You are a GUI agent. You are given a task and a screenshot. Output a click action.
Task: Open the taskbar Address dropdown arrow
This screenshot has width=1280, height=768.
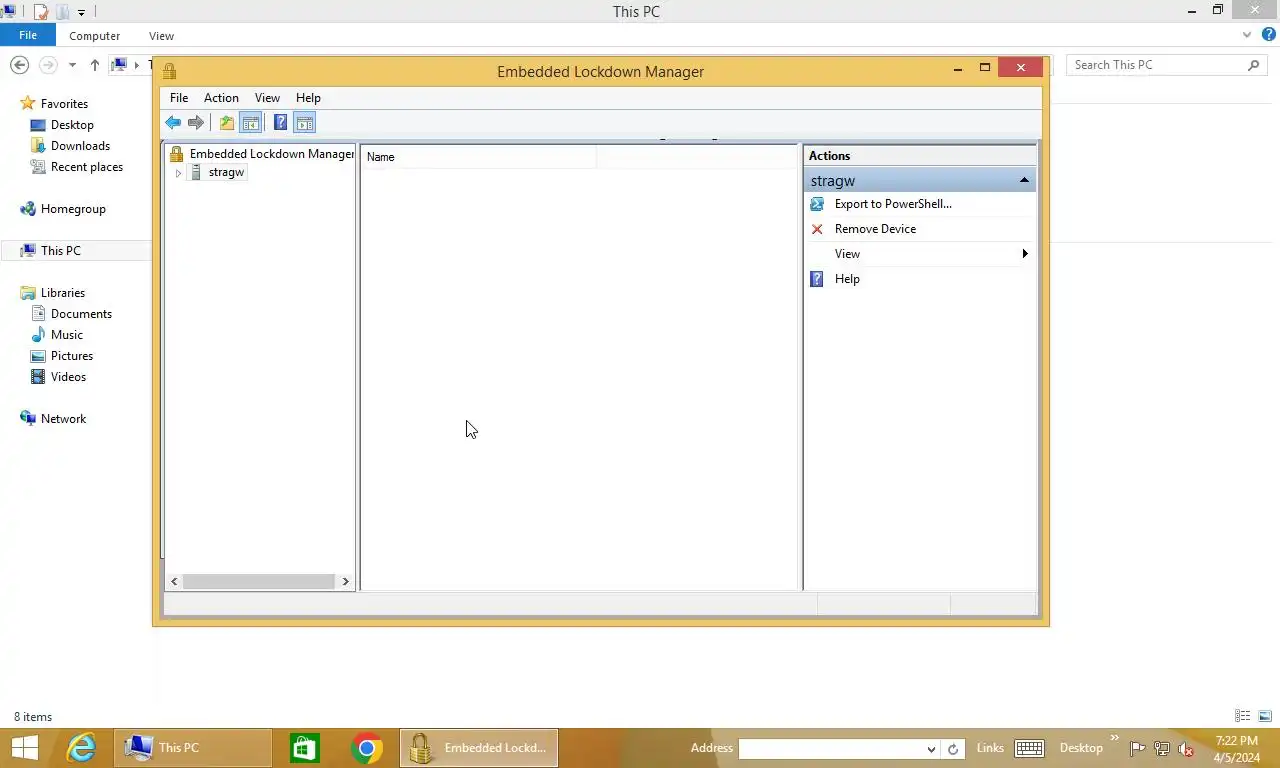(931, 749)
